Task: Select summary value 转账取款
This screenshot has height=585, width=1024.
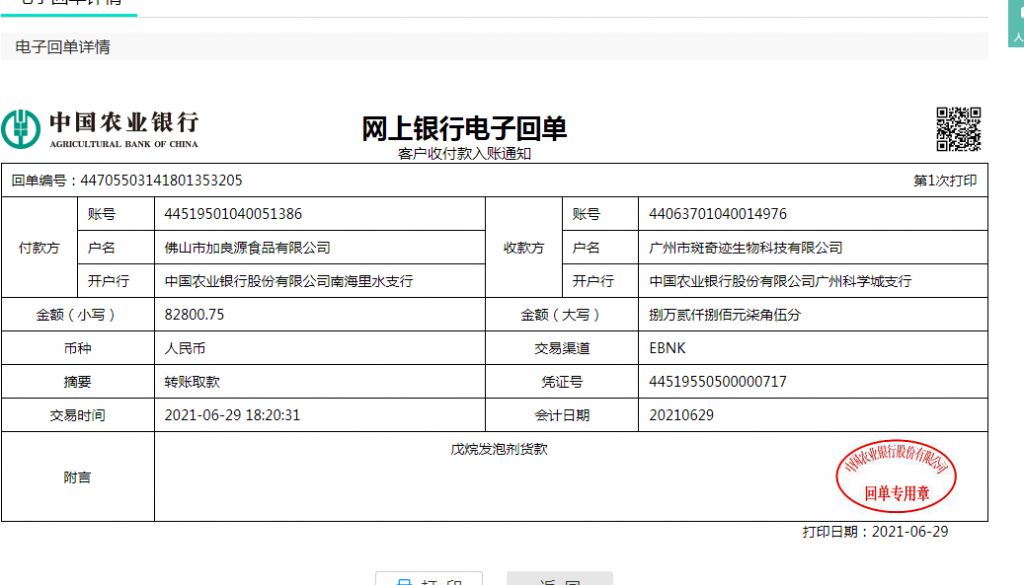Action: point(192,382)
